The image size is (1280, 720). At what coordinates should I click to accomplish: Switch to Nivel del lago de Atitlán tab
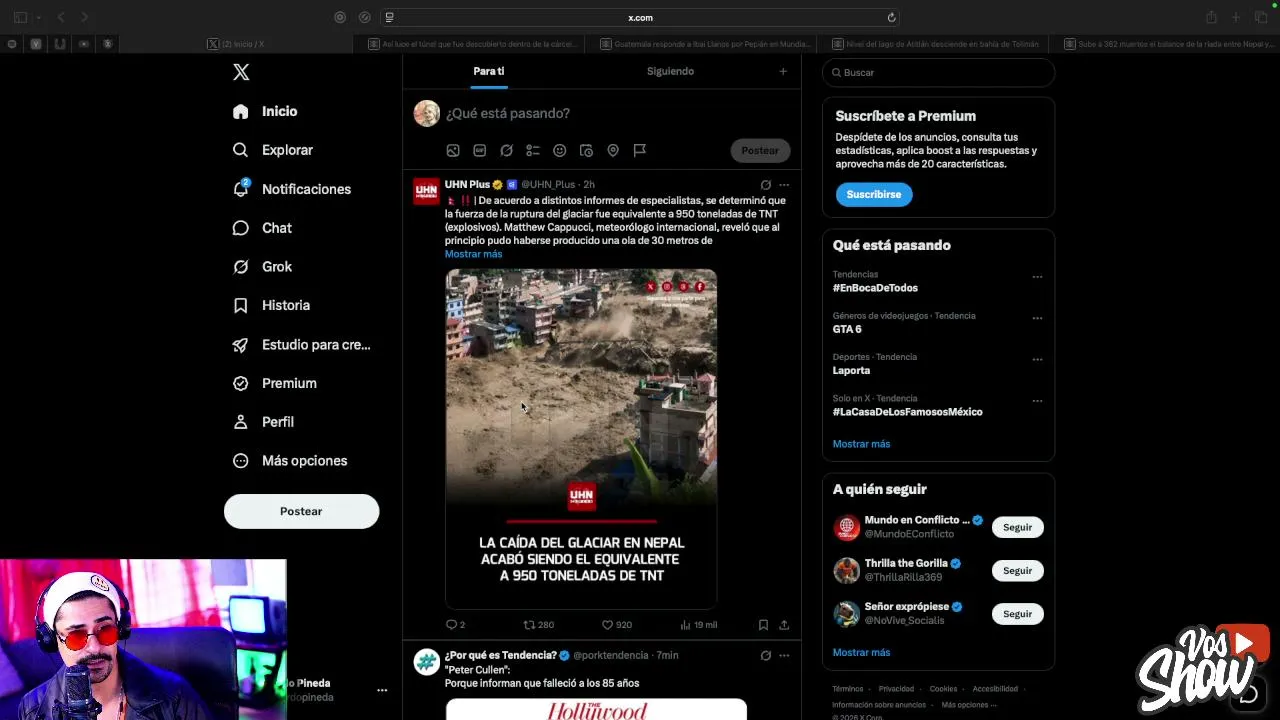[937, 44]
